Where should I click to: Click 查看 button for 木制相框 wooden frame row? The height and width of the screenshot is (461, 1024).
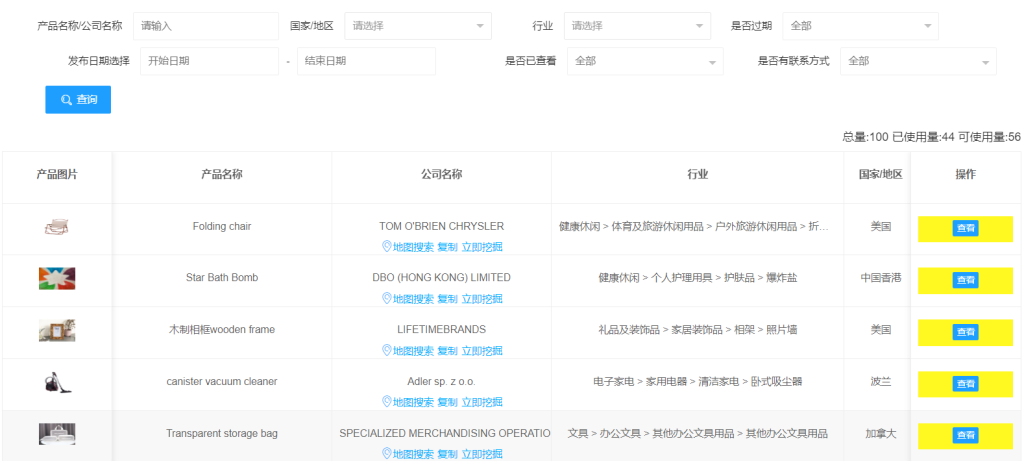[965, 331]
